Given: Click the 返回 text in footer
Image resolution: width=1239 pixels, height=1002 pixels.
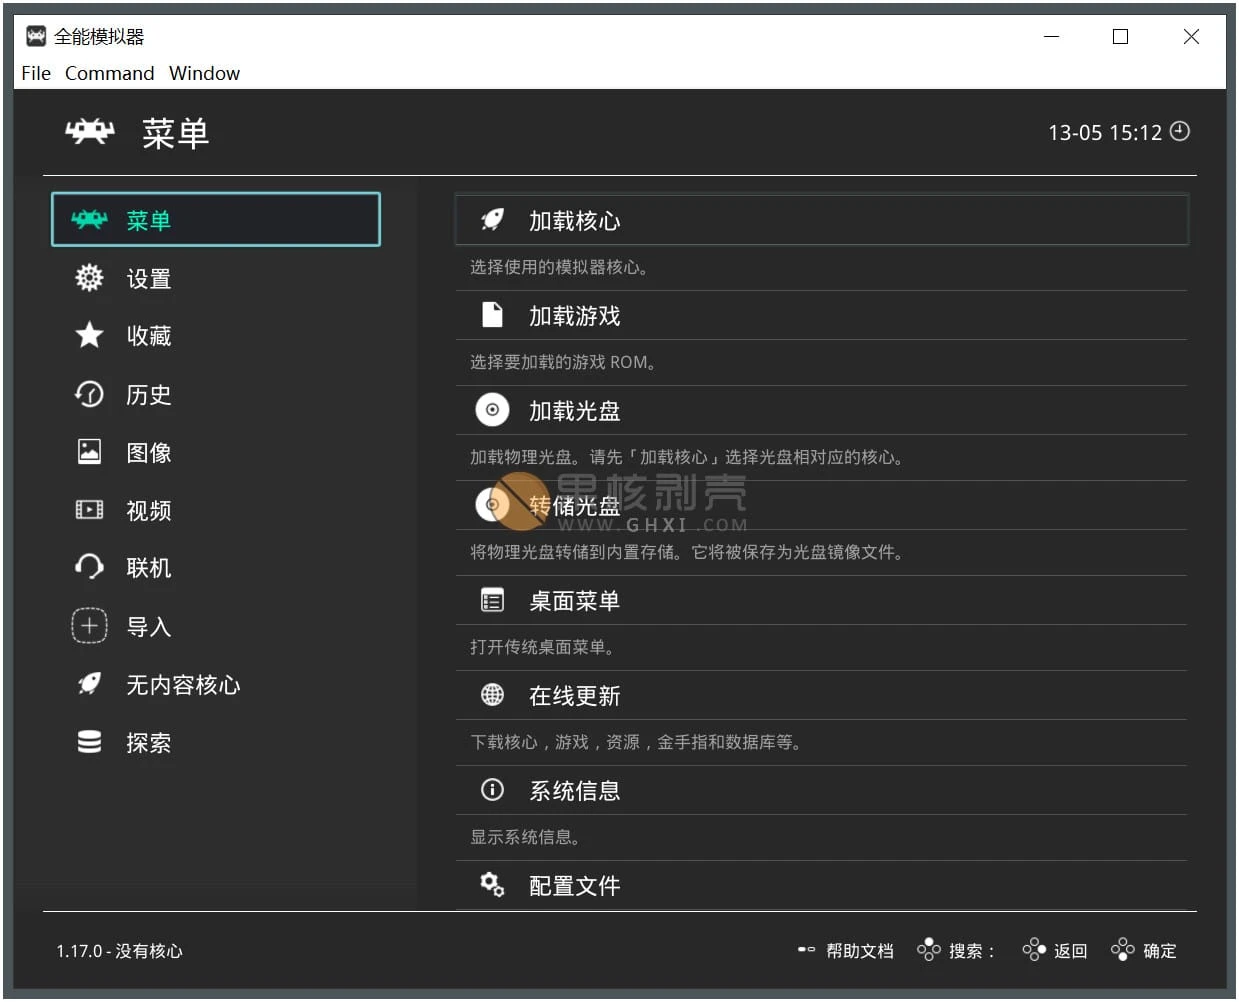Looking at the screenshot, I should (1071, 950).
